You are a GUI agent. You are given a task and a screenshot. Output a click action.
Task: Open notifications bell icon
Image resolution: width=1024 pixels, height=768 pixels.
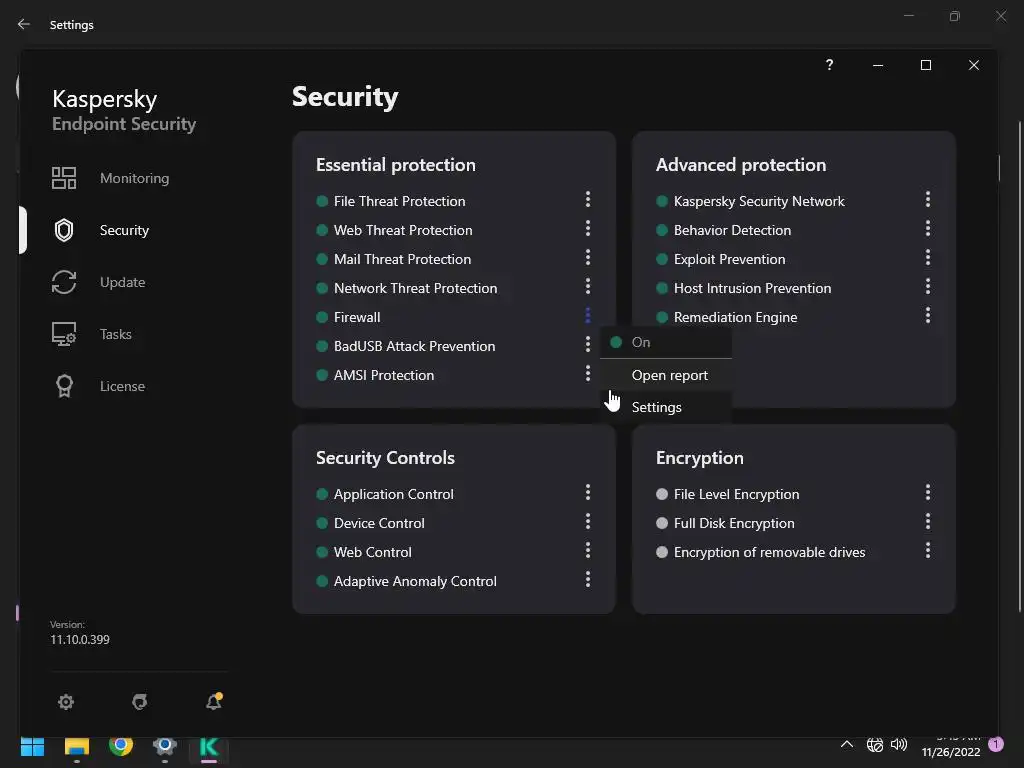point(214,701)
